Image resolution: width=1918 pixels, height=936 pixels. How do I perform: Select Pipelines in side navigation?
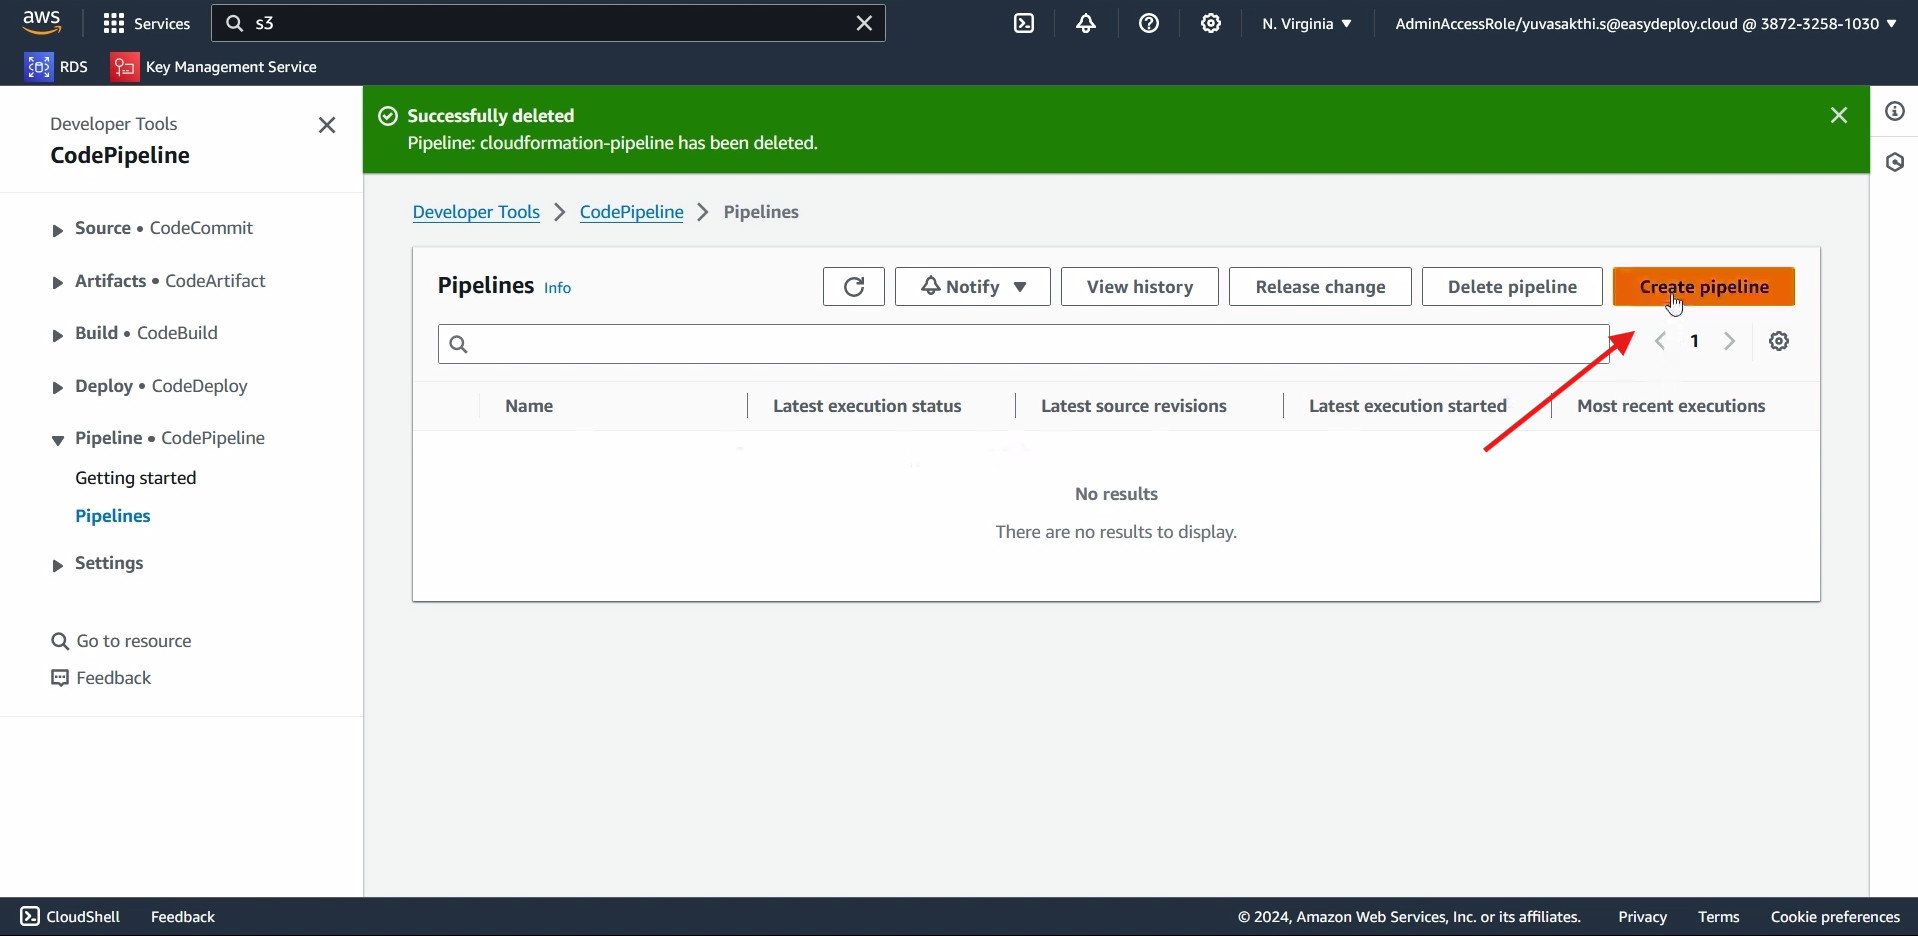click(x=113, y=516)
